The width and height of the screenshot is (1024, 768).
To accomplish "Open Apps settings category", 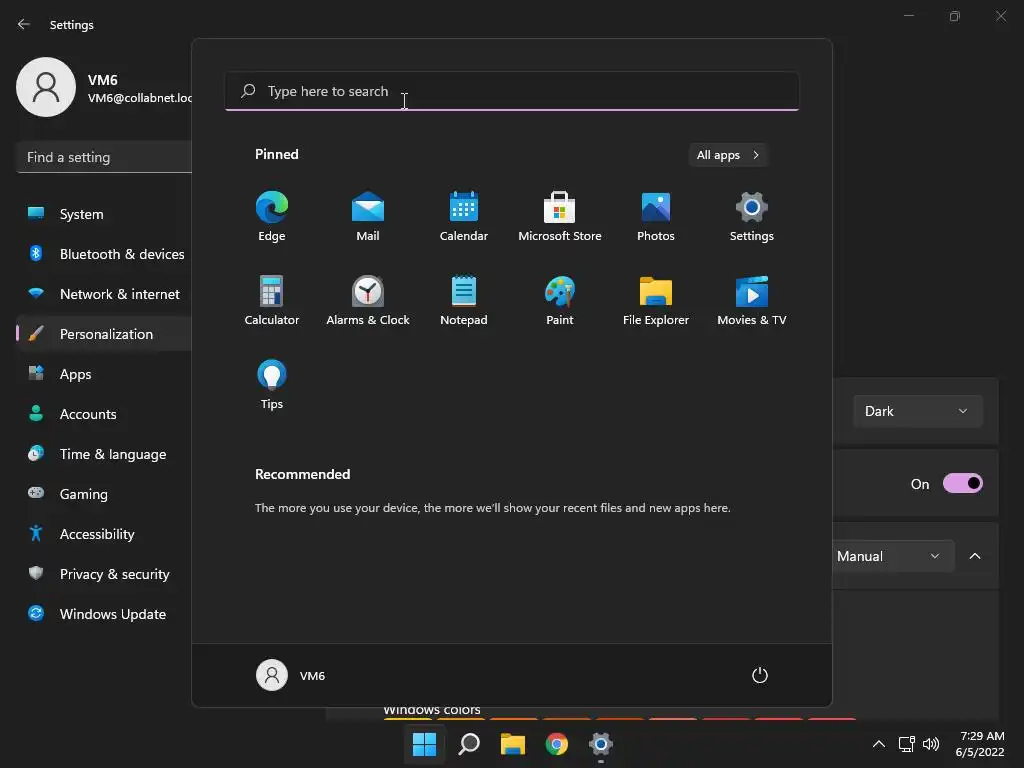I will [104, 374].
